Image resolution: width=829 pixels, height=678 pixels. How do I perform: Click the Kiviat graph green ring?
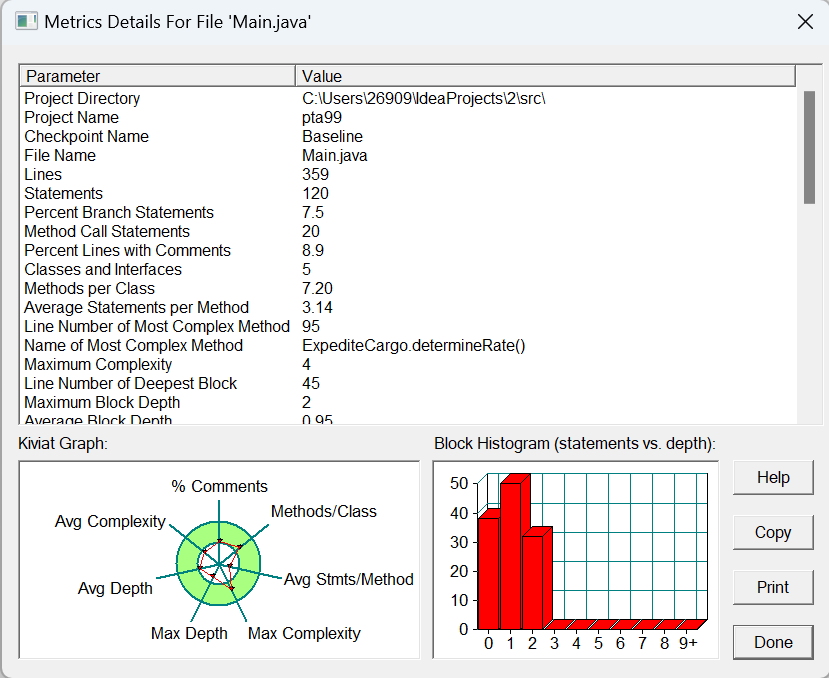click(x=186, y=563)
